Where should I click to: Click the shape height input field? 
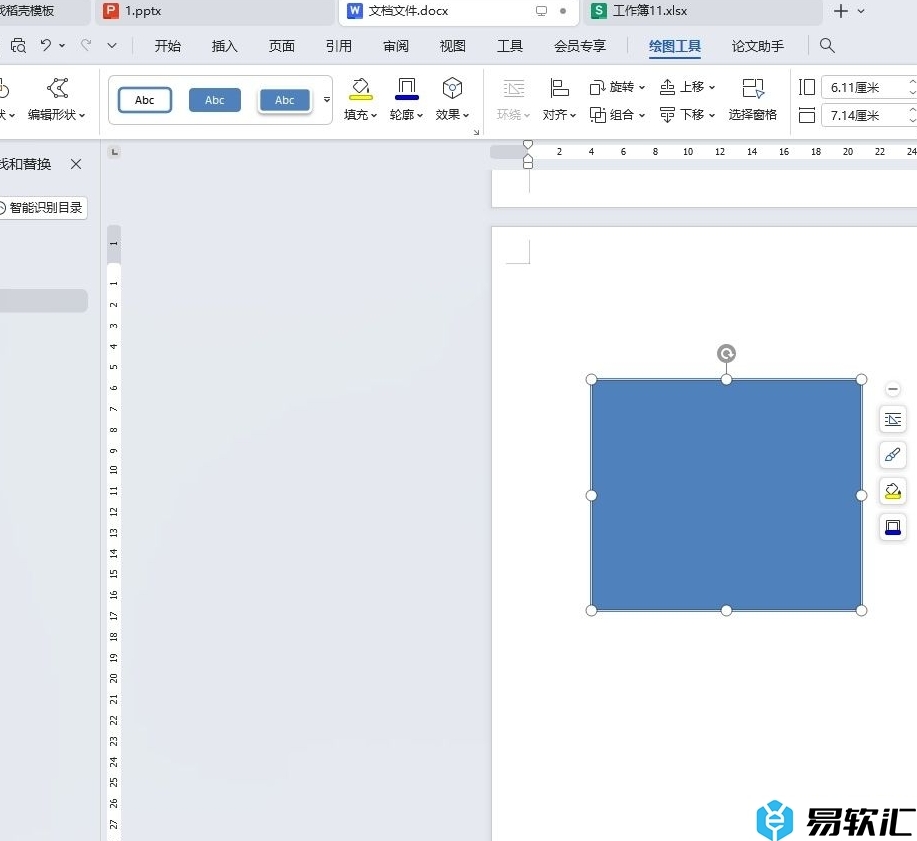click(x=862, y=88)
